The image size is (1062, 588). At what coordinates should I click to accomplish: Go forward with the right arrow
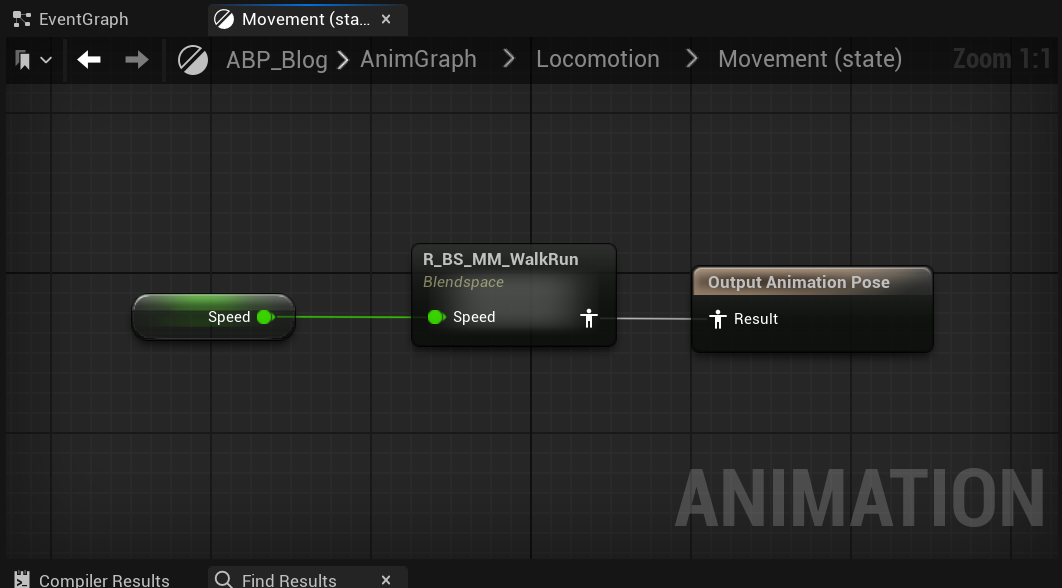137,60
